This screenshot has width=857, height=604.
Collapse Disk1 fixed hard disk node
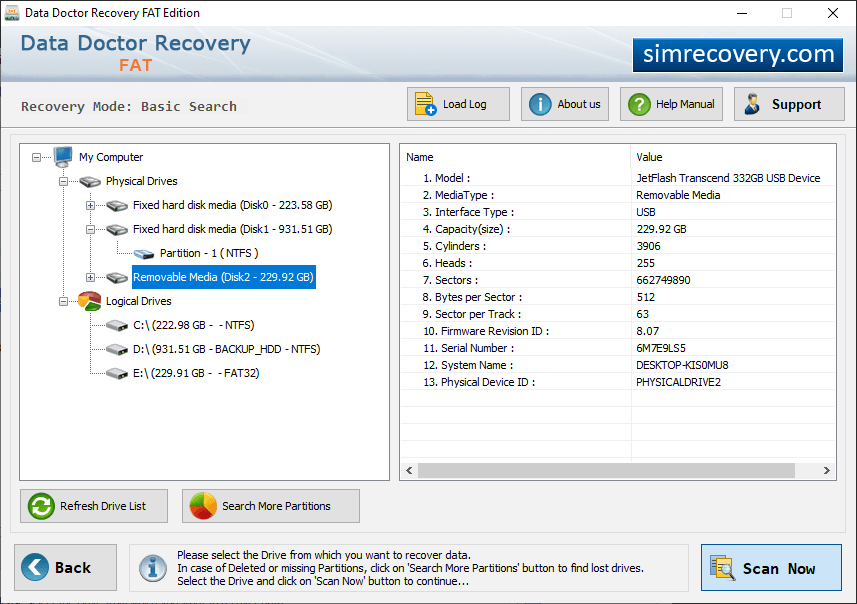tap(90, 230)
